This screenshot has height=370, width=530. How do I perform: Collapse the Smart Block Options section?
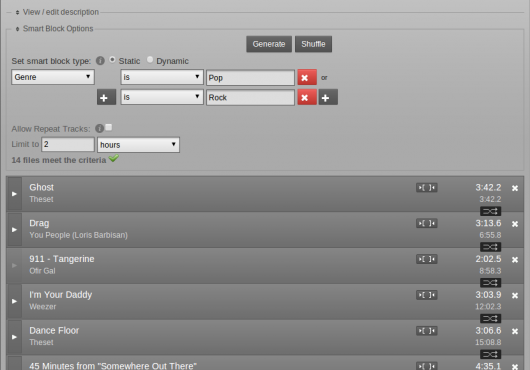(17, 29)
